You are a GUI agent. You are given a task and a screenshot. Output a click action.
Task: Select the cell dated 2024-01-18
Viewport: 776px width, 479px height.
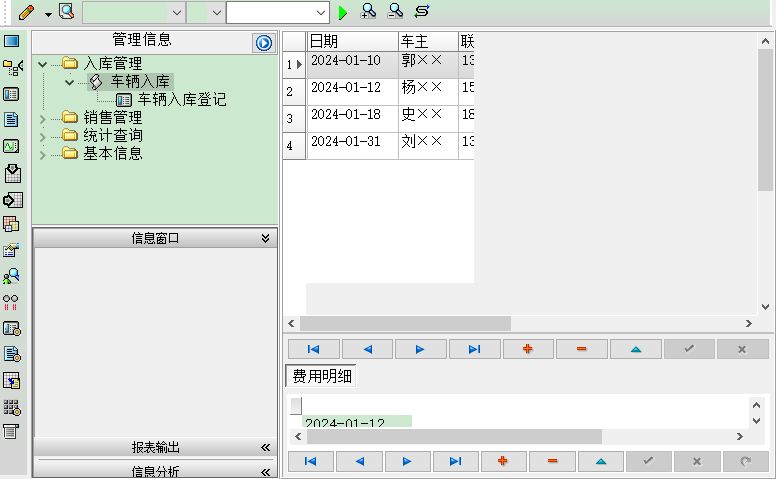(x=352, y=119)
